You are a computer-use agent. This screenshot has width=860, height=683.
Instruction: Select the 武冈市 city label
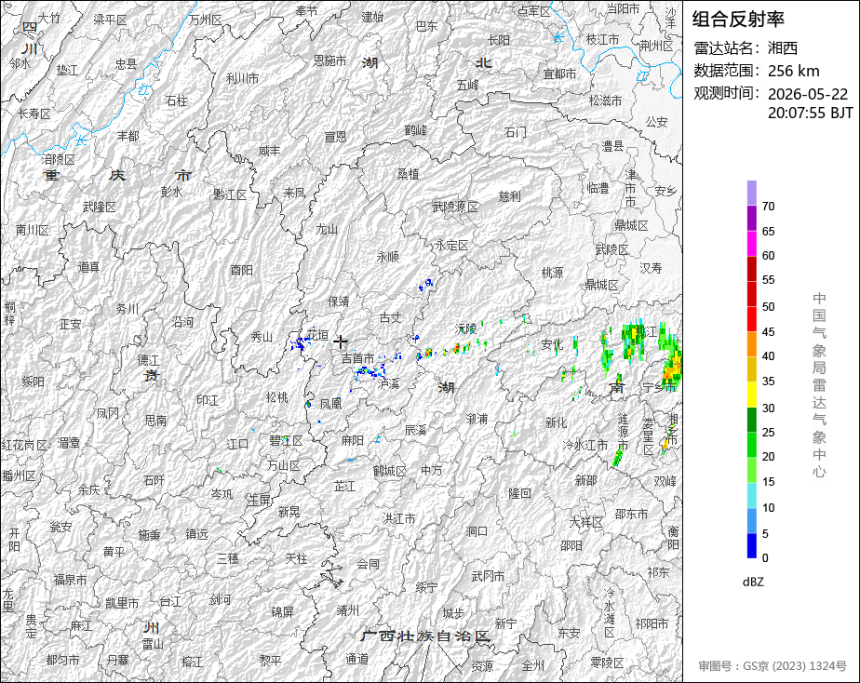click(x=488, y=576)
